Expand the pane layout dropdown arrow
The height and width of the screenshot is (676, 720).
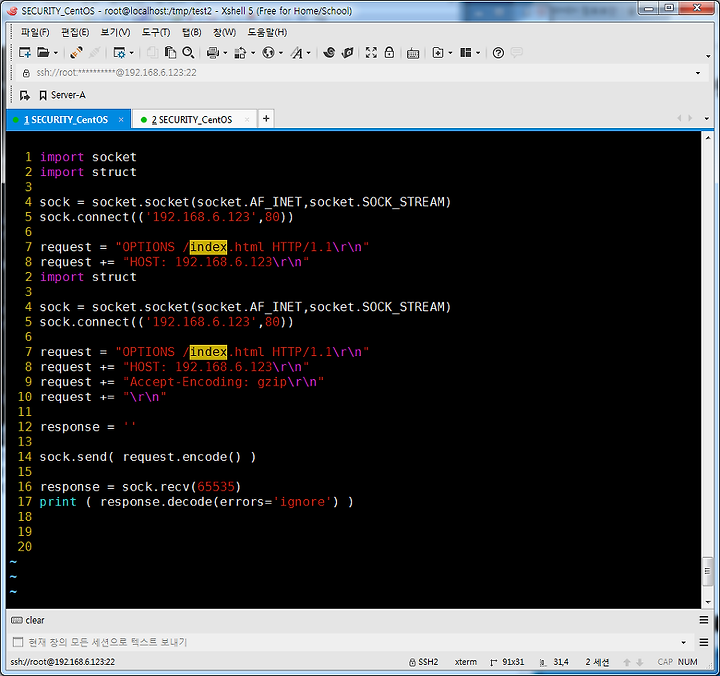pyautogui.click(x=478, y=53)
